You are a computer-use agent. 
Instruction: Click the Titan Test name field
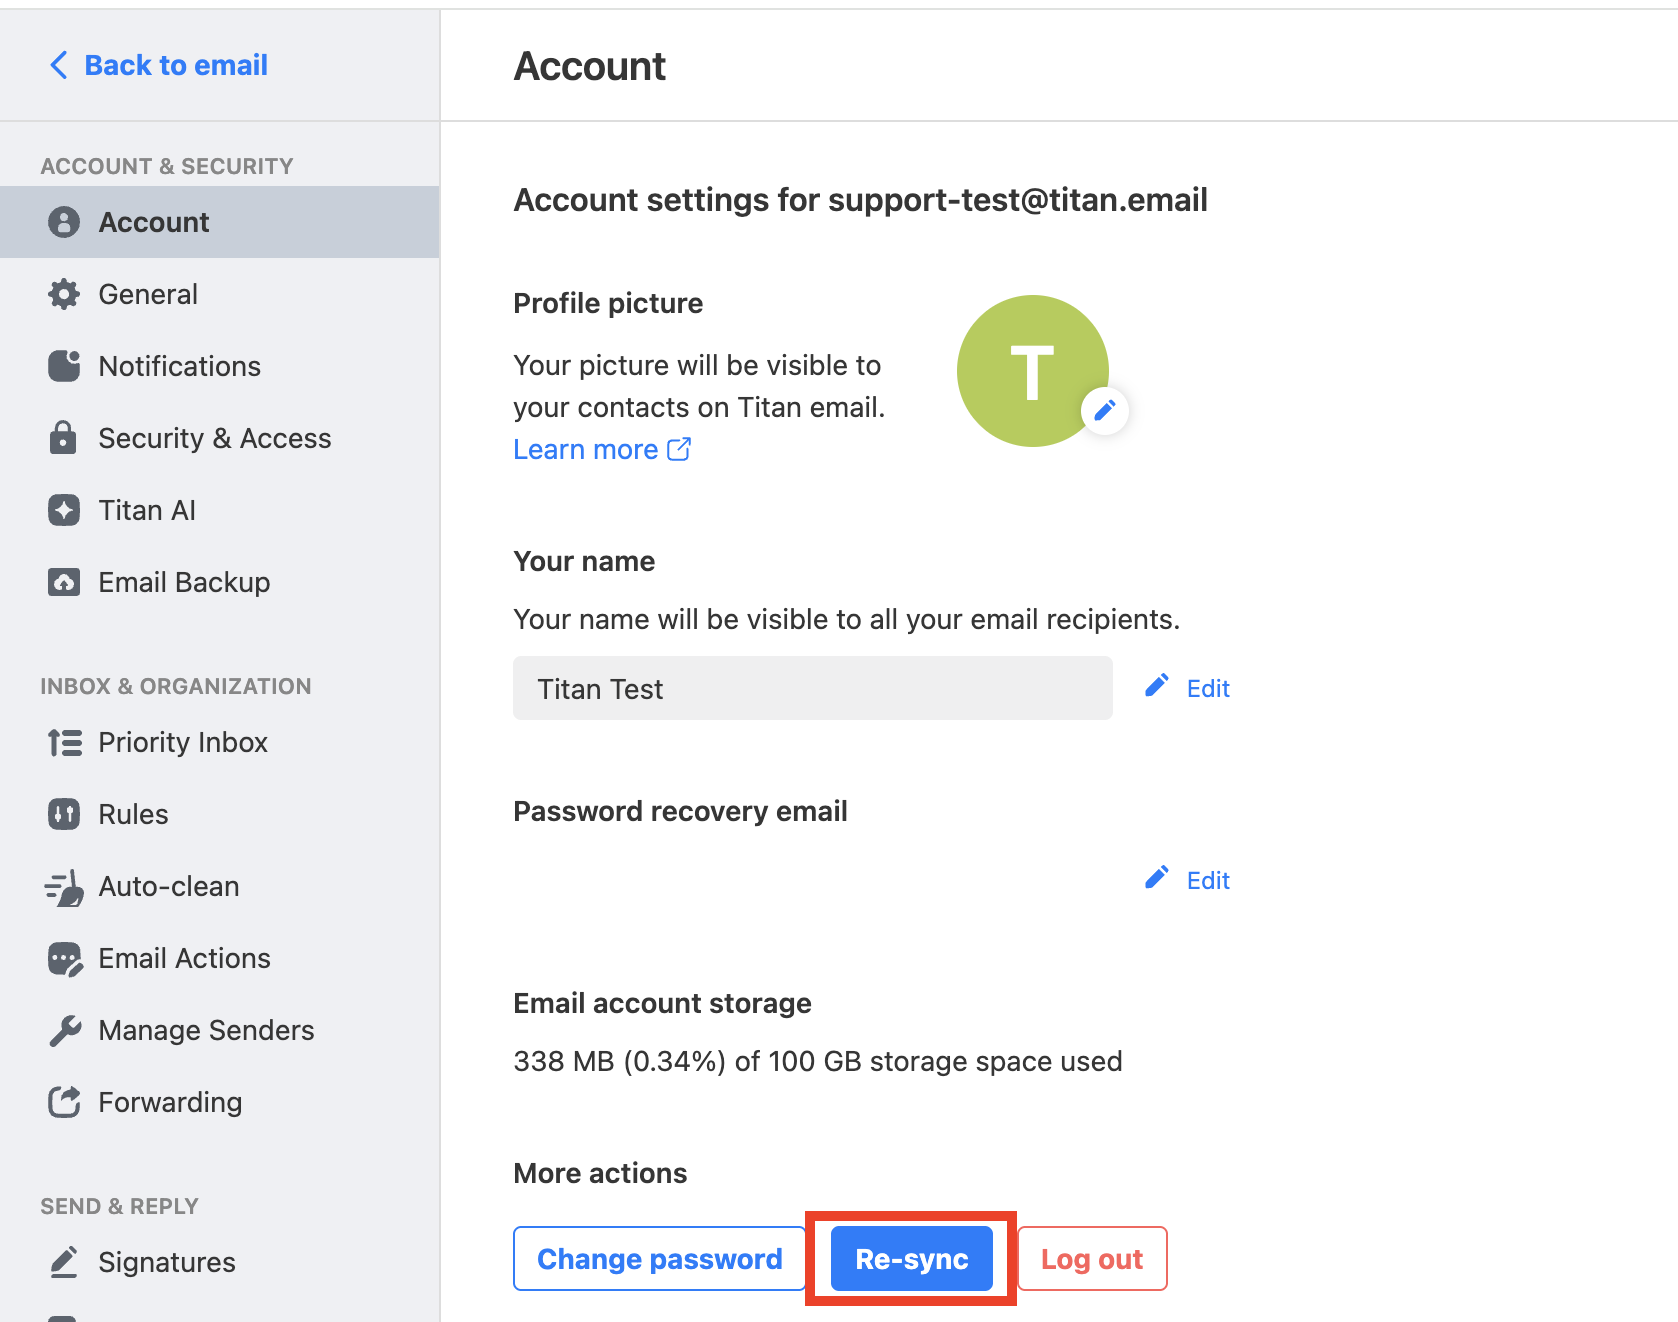pos(813,688)
